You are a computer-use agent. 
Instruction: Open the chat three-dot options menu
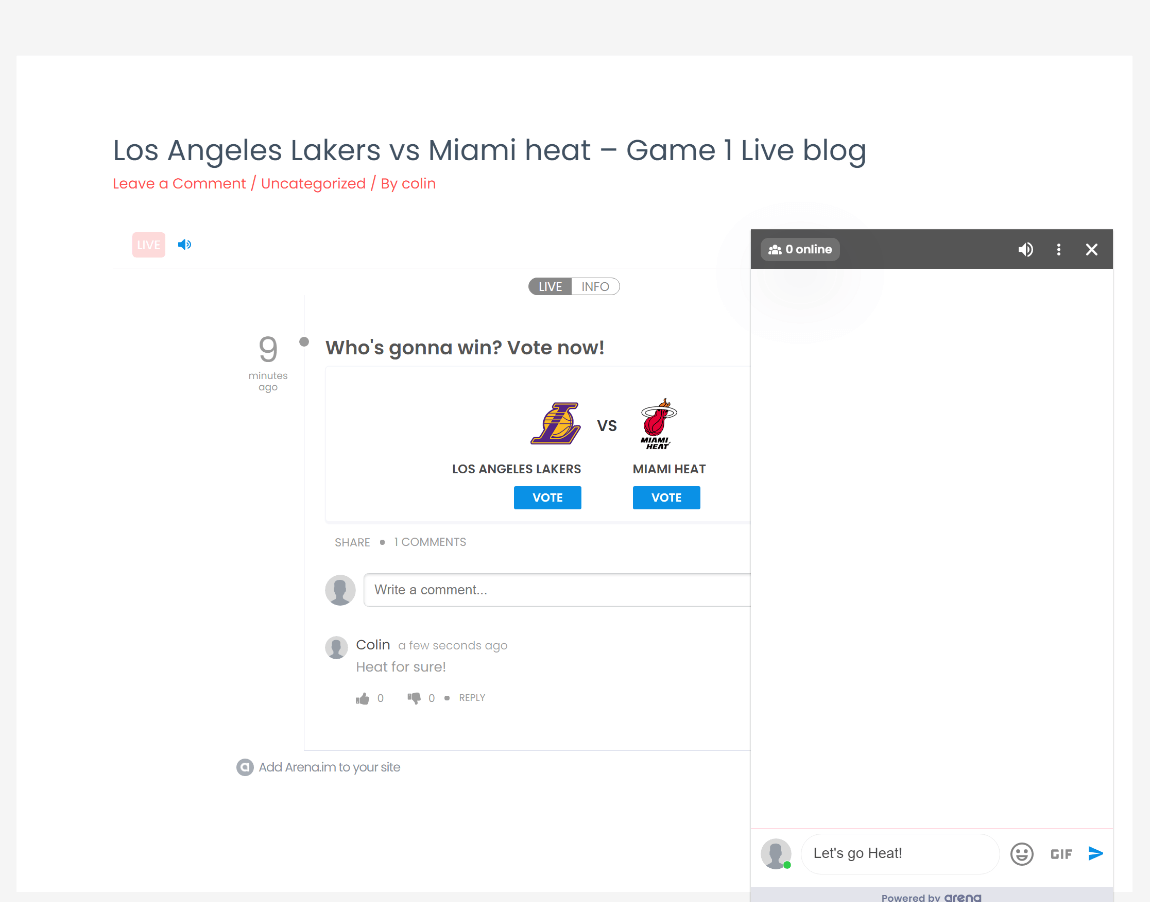coord(1058,249)
